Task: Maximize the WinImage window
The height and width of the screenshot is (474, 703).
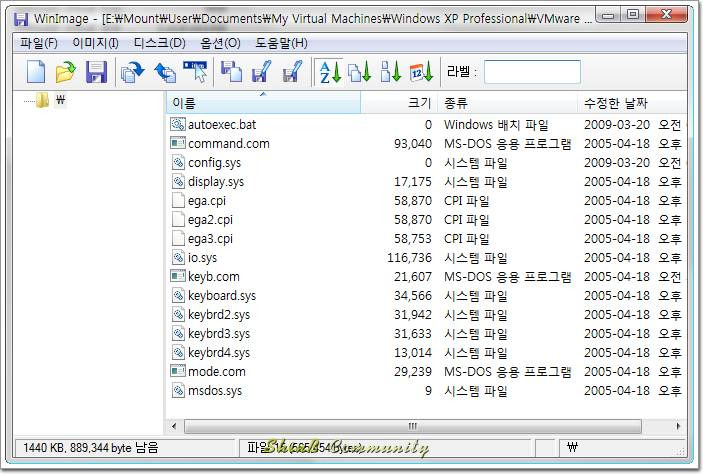Action: click(x=633, y=14)
